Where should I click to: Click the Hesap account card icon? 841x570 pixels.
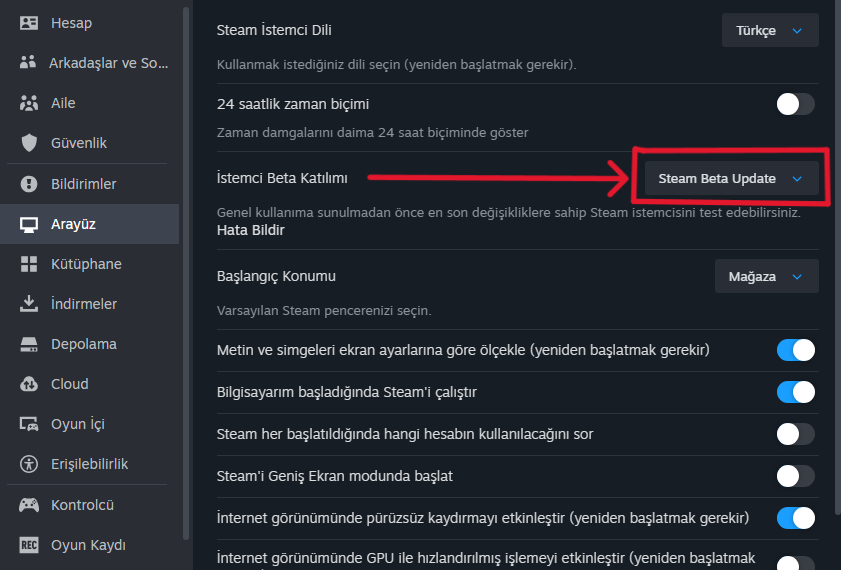coord(29,23)
